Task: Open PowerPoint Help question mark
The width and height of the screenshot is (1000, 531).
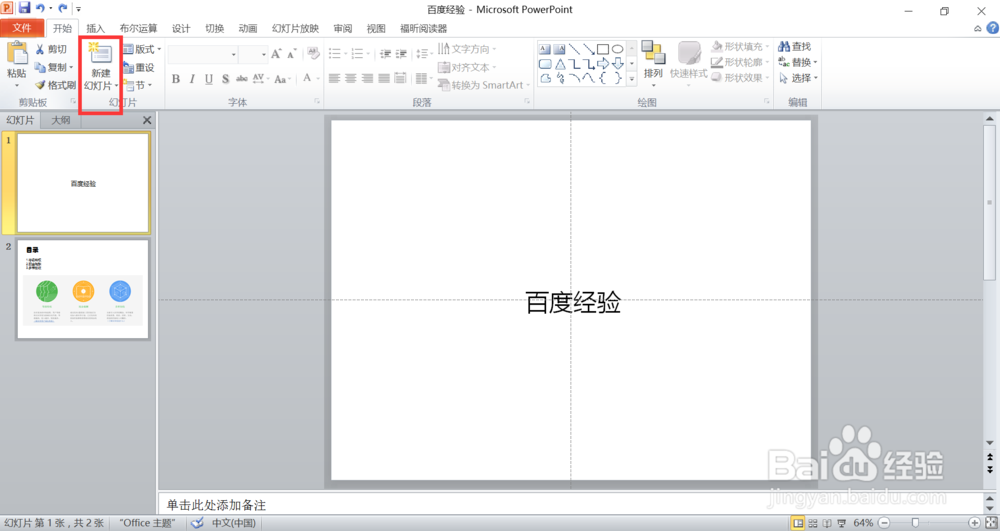Action: point(992,28)
